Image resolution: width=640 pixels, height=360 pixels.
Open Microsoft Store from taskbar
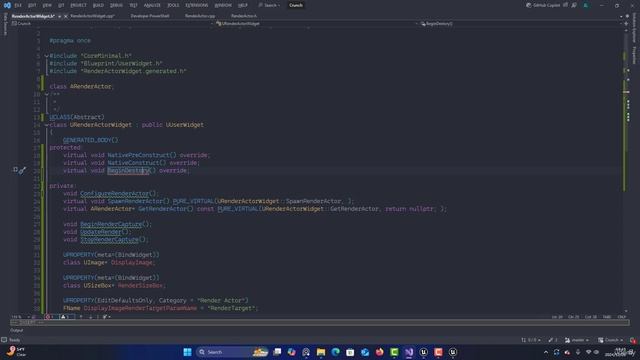tap(350, 352)
